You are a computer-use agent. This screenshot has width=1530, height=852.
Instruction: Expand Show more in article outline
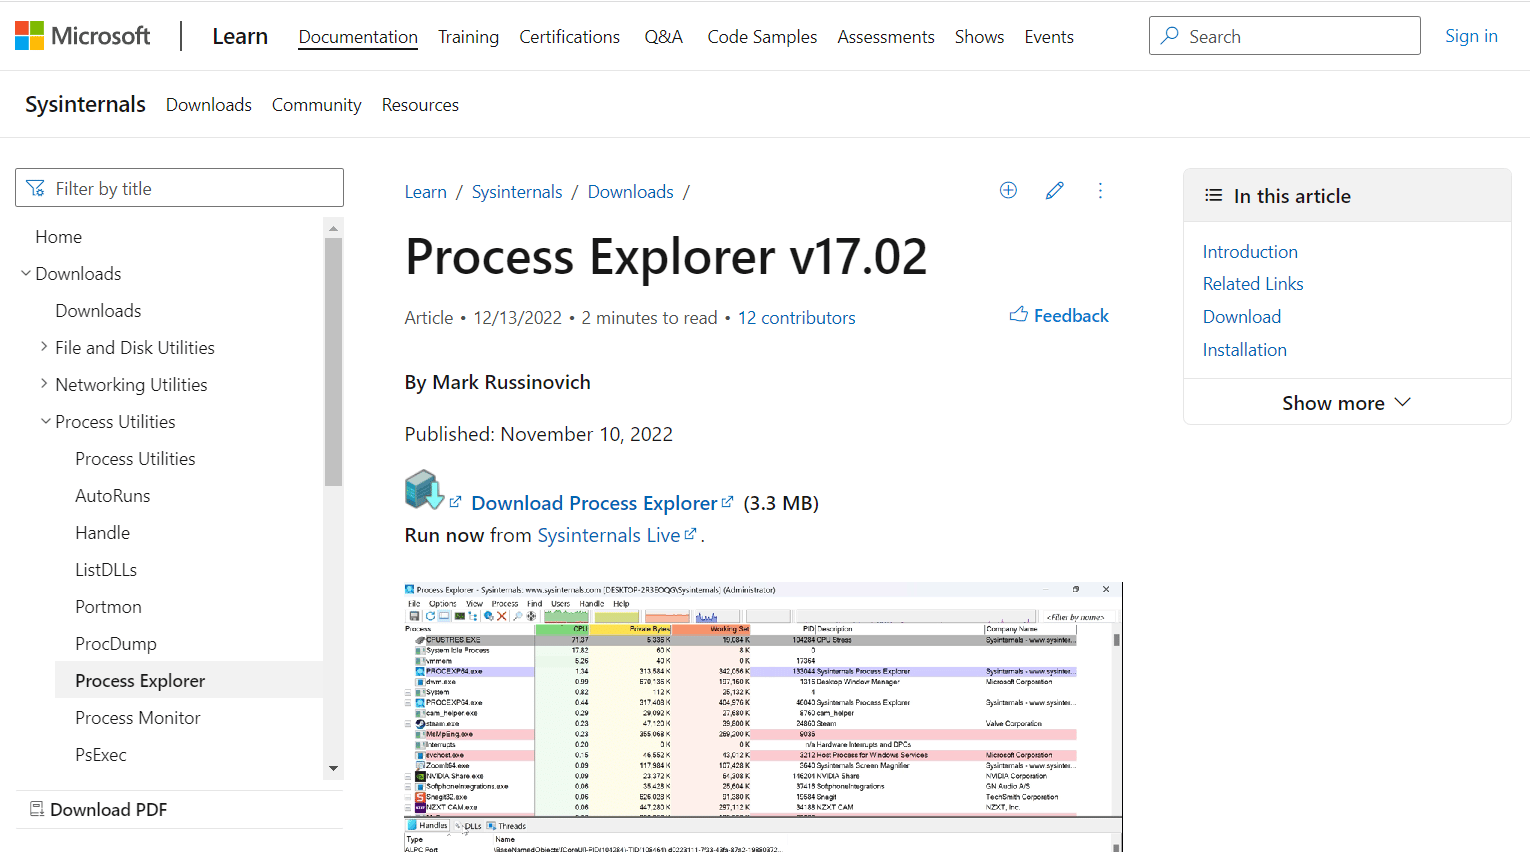coord(1346,402)
